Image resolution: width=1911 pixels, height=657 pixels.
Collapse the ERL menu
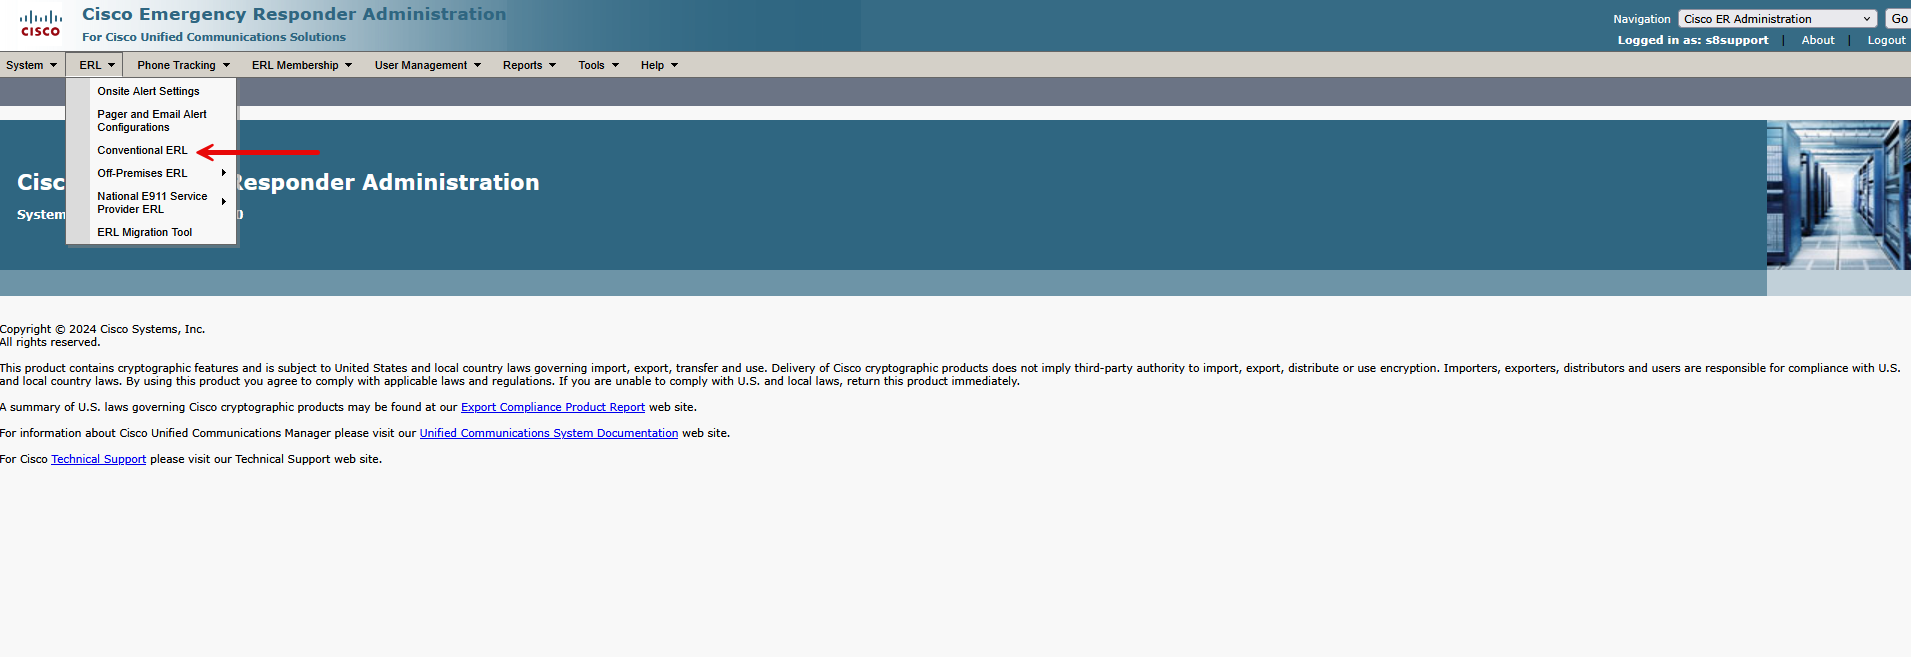(x=95, y=65)
